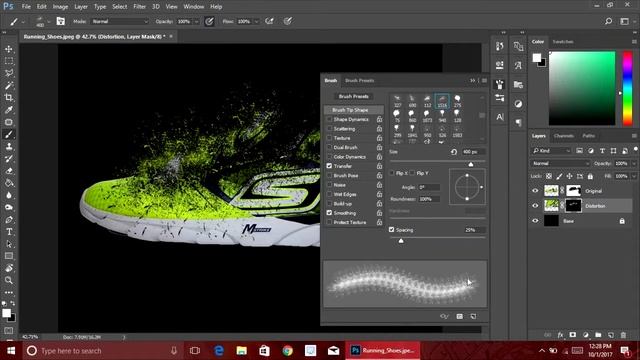Toggle the Spacing checkbox
The height and width of the screenshot is (360, 640).
click(x=391, y=230)
